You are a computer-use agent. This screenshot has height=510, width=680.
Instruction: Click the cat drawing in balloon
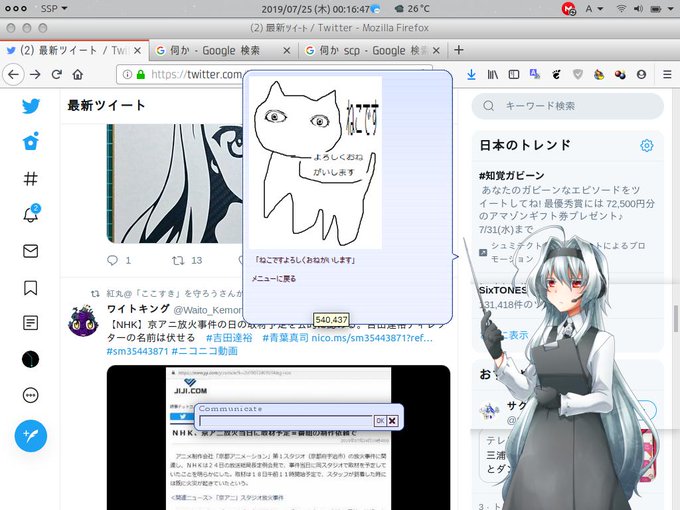pos(315,163)
